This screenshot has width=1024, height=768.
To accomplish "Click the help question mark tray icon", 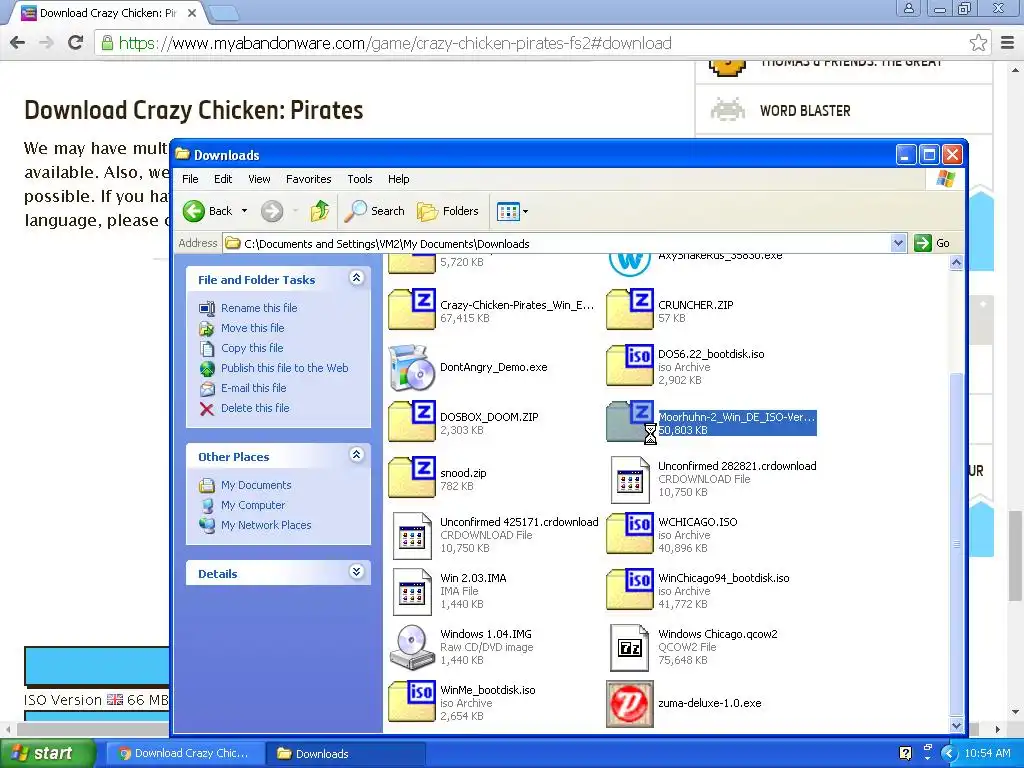I will point(905,754).
